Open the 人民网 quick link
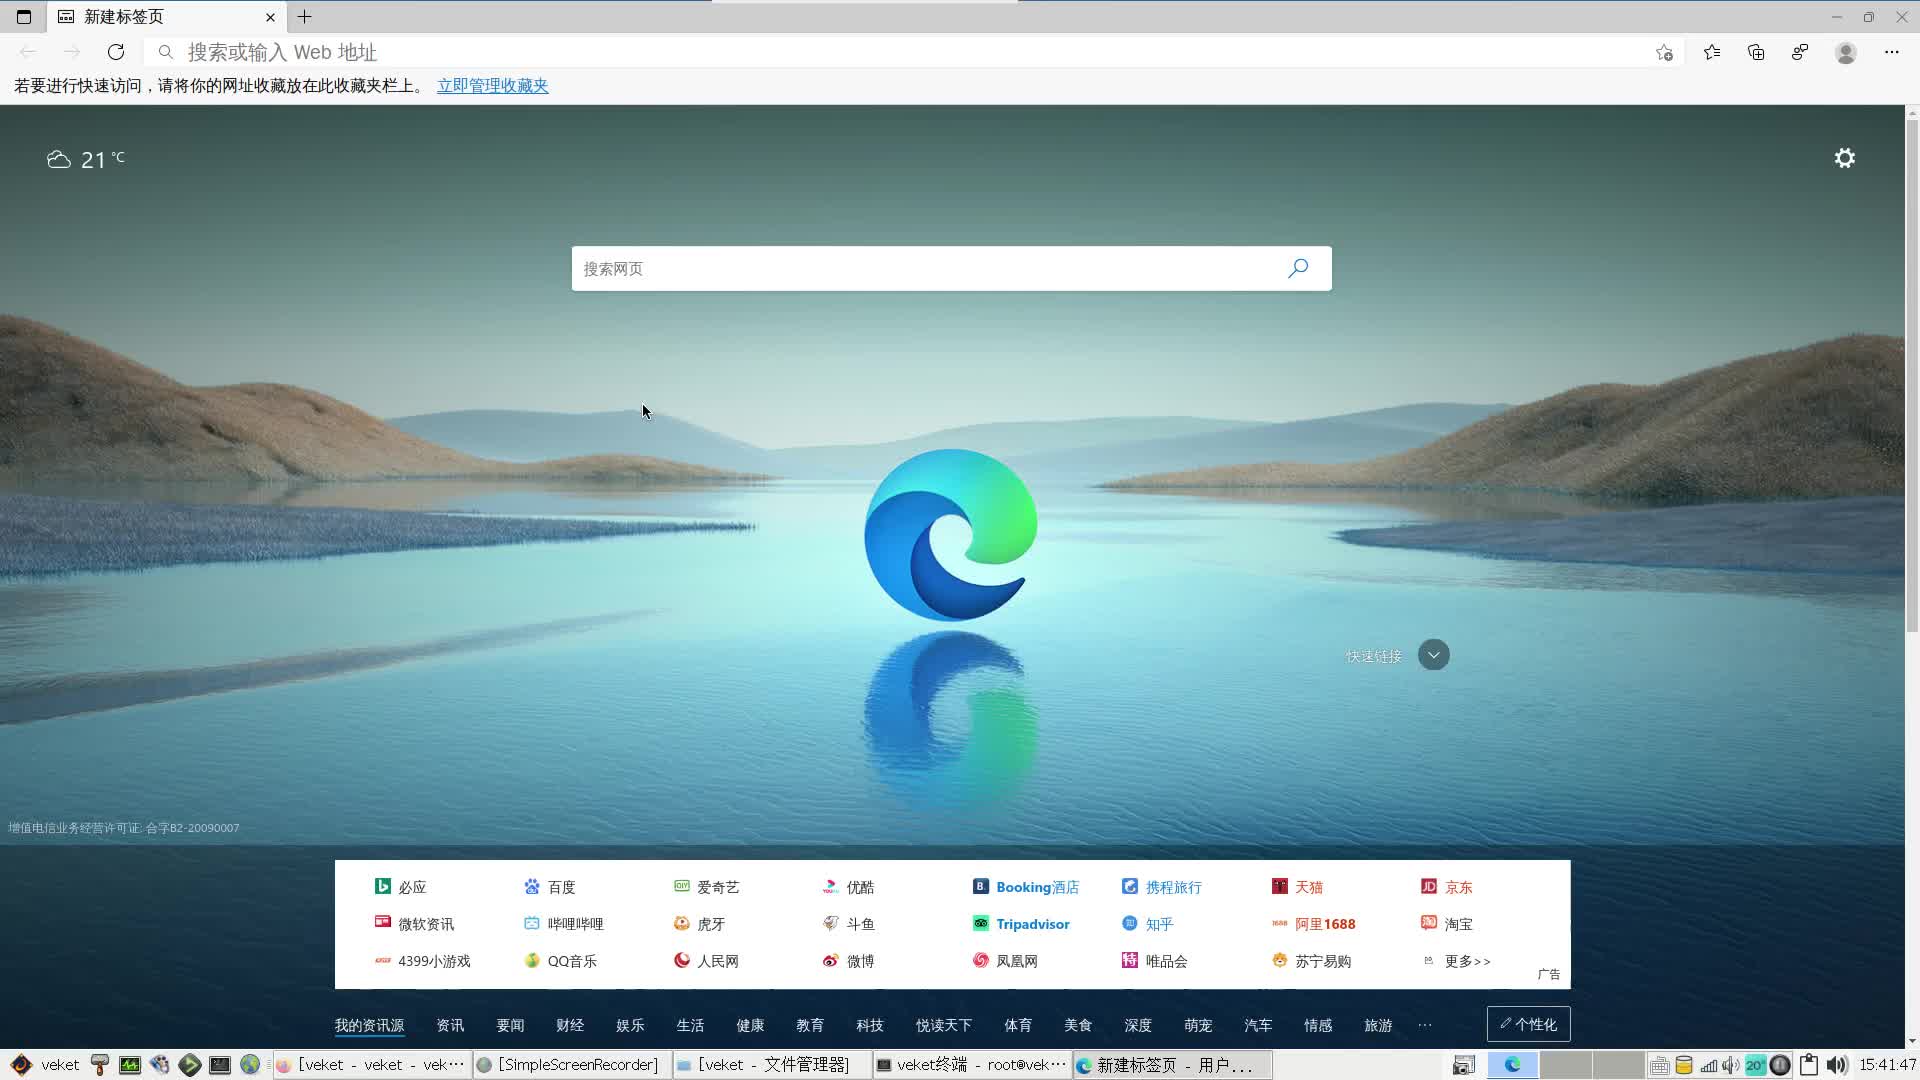1920x1080 pixels. 707,961
